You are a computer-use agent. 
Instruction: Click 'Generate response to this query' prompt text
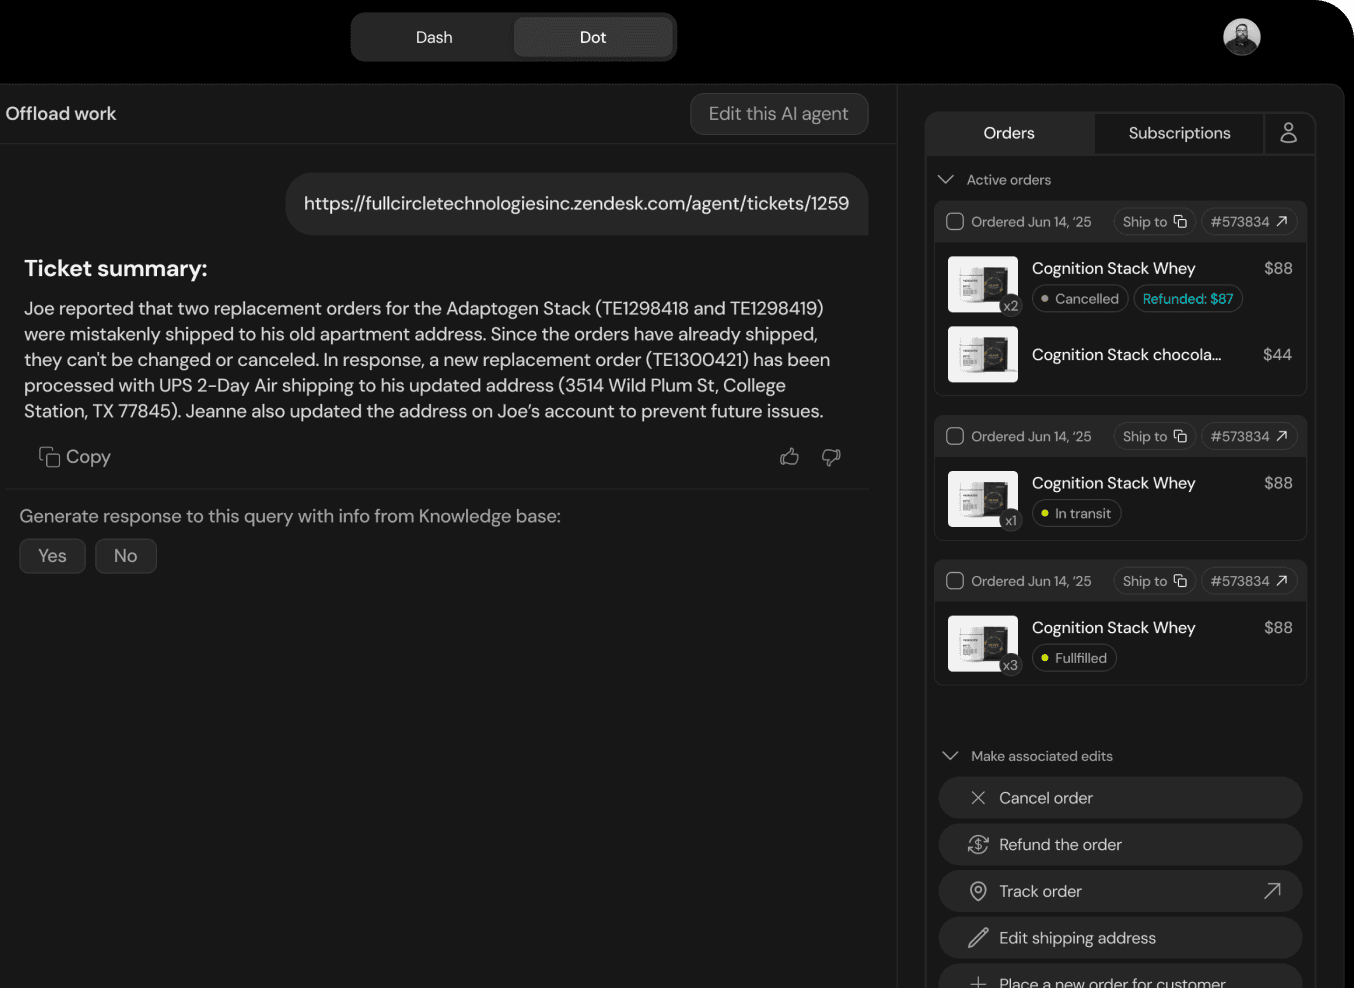290,516
